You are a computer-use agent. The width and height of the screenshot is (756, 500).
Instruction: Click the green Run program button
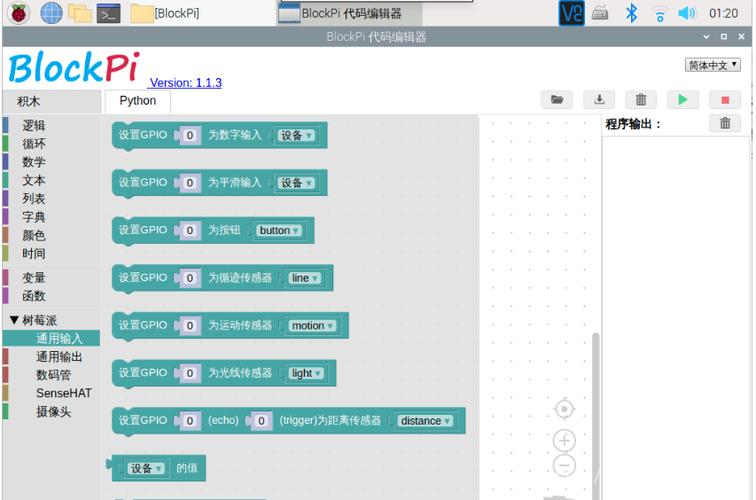pyautogui.click(x=682, y=100)
